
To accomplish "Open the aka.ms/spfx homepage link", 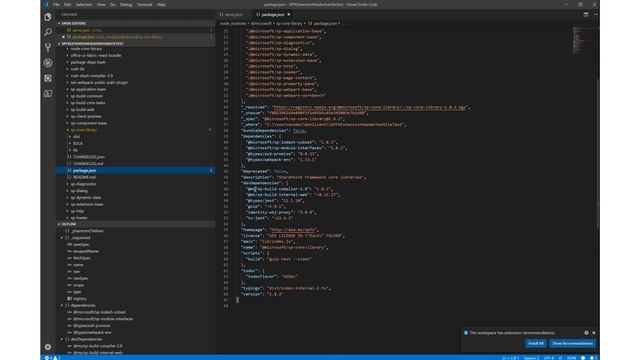I will click(293, 230).
